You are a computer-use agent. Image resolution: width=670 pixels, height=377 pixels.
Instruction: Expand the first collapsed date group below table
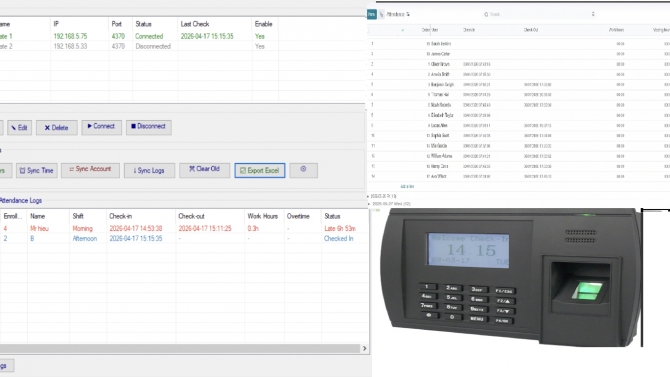click(x=382, y=196)
